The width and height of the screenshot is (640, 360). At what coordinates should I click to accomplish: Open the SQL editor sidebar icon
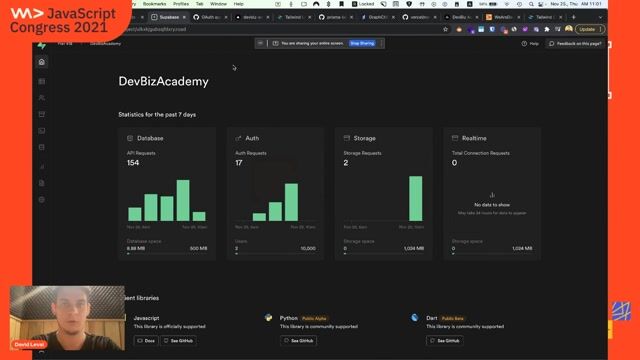tap(42, 131)
